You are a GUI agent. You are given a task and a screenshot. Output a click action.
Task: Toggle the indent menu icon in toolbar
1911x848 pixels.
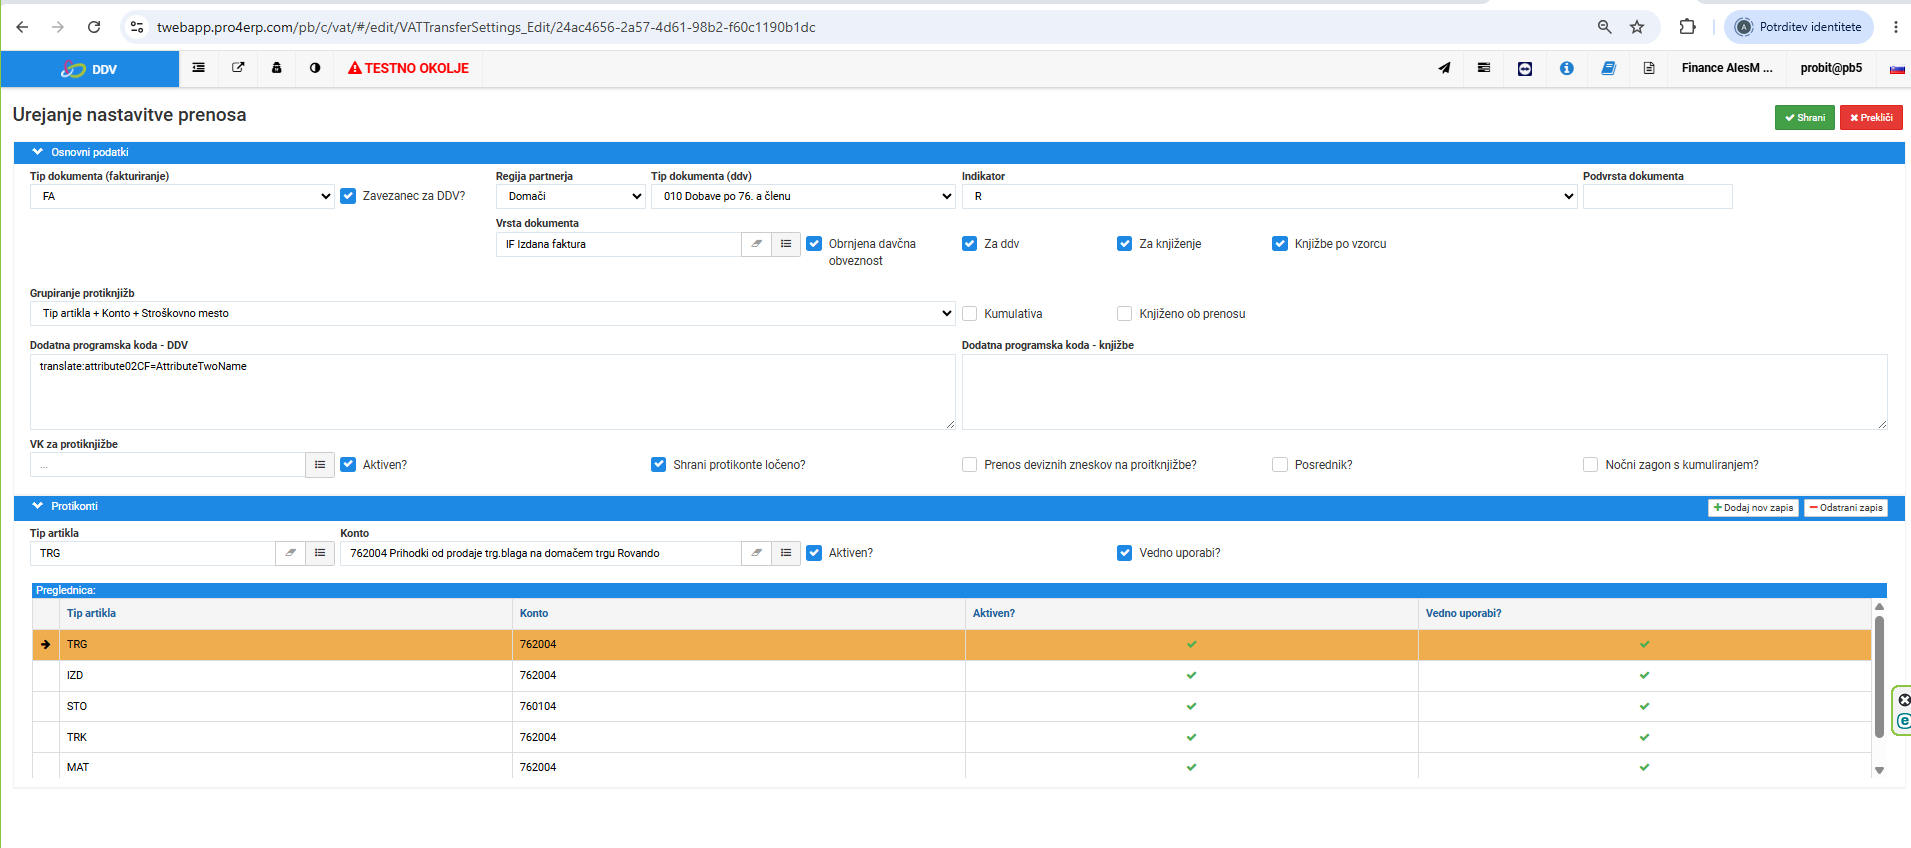pyautogui.click(x=199, y=68)
